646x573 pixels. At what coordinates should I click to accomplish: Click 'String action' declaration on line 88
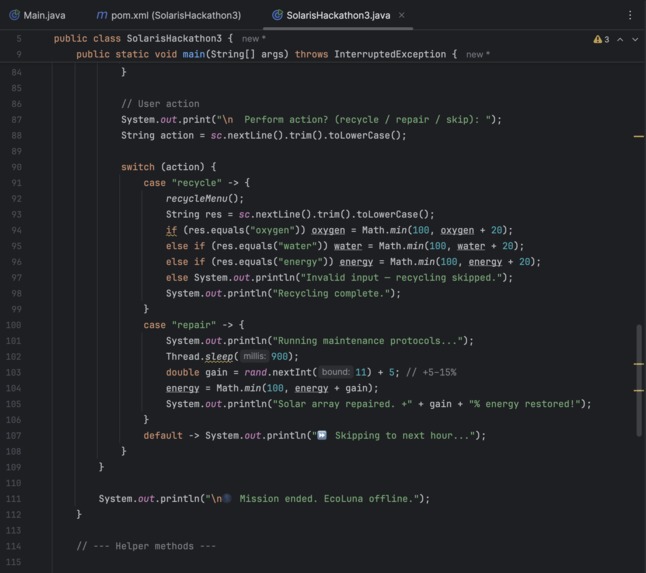coord(157,135)
